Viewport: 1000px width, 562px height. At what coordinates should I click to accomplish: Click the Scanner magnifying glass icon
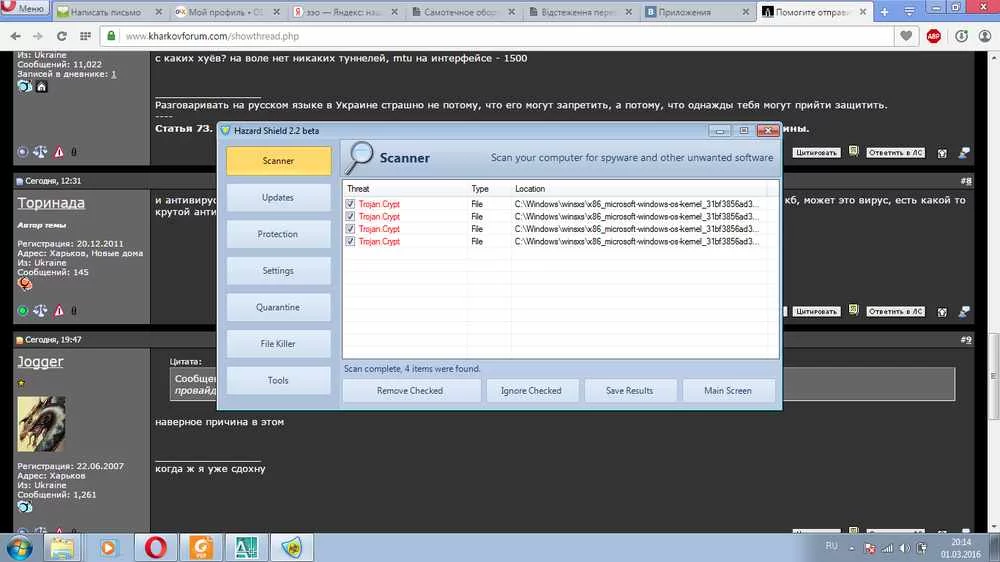(x=359, y=158)
